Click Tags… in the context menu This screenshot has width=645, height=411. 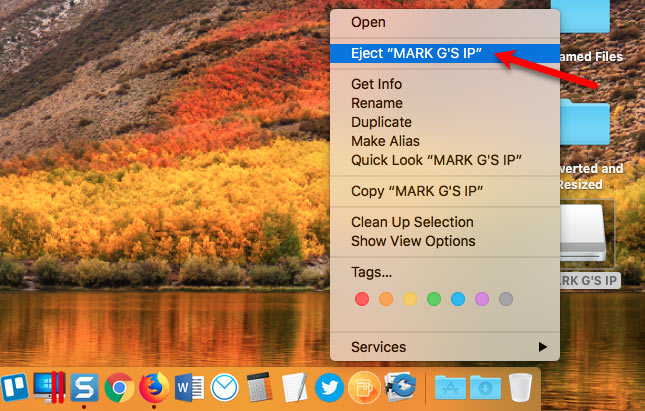tap(371, 271)
